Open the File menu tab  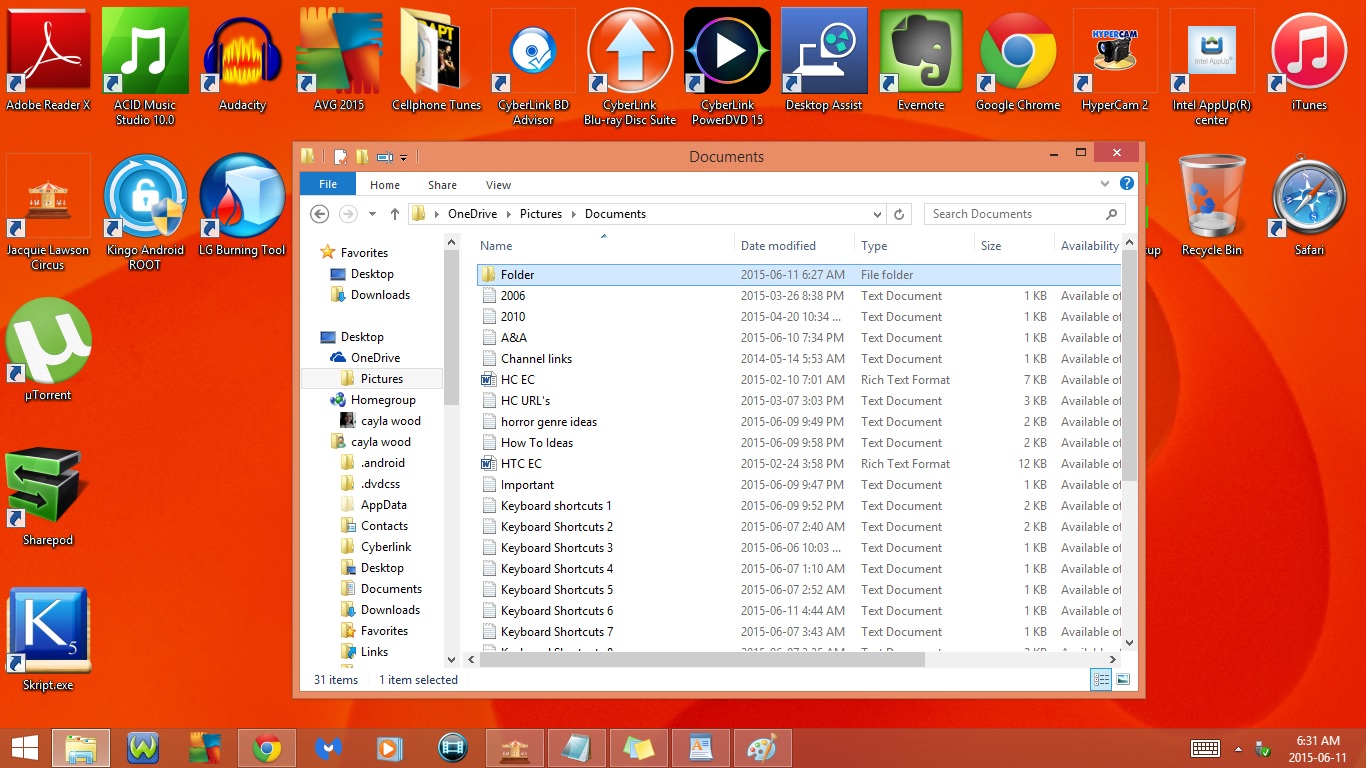pyautogui.click(x=328, y=184)
